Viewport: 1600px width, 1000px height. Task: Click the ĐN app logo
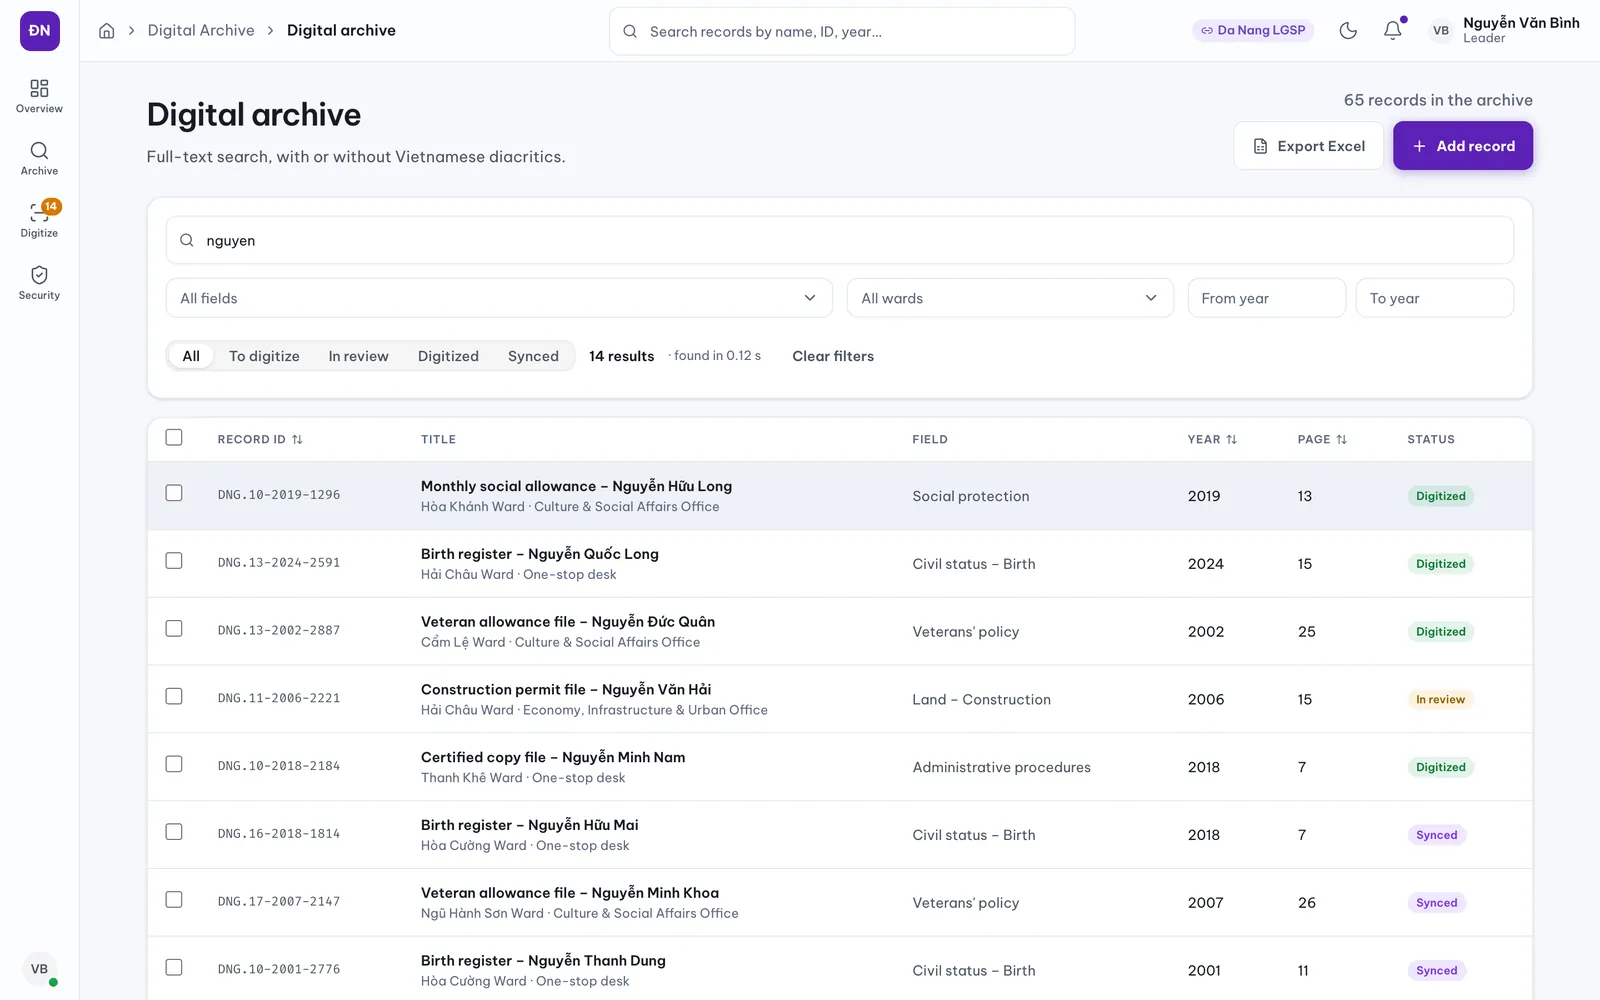[40, 31]
